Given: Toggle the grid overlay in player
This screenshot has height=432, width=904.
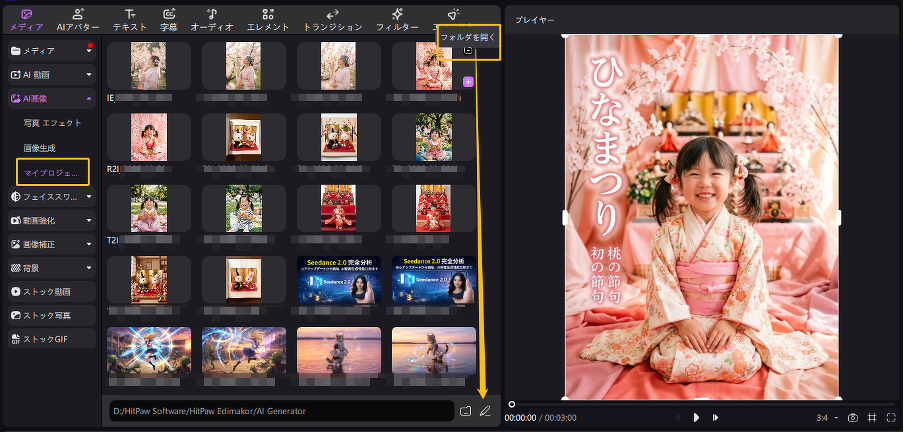Looking at the screenshot, I should pyautogui.click(x=872, y=417).
